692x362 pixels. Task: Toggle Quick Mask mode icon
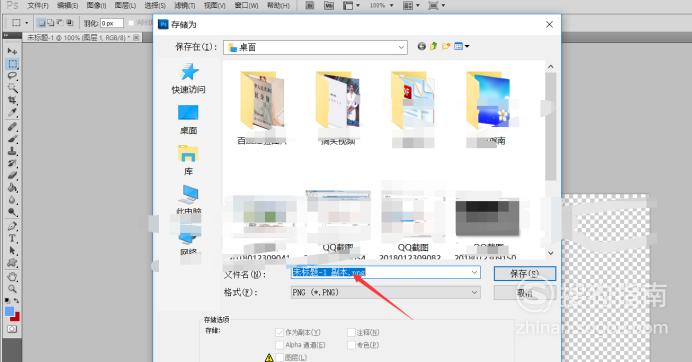(x=12, y=329)
